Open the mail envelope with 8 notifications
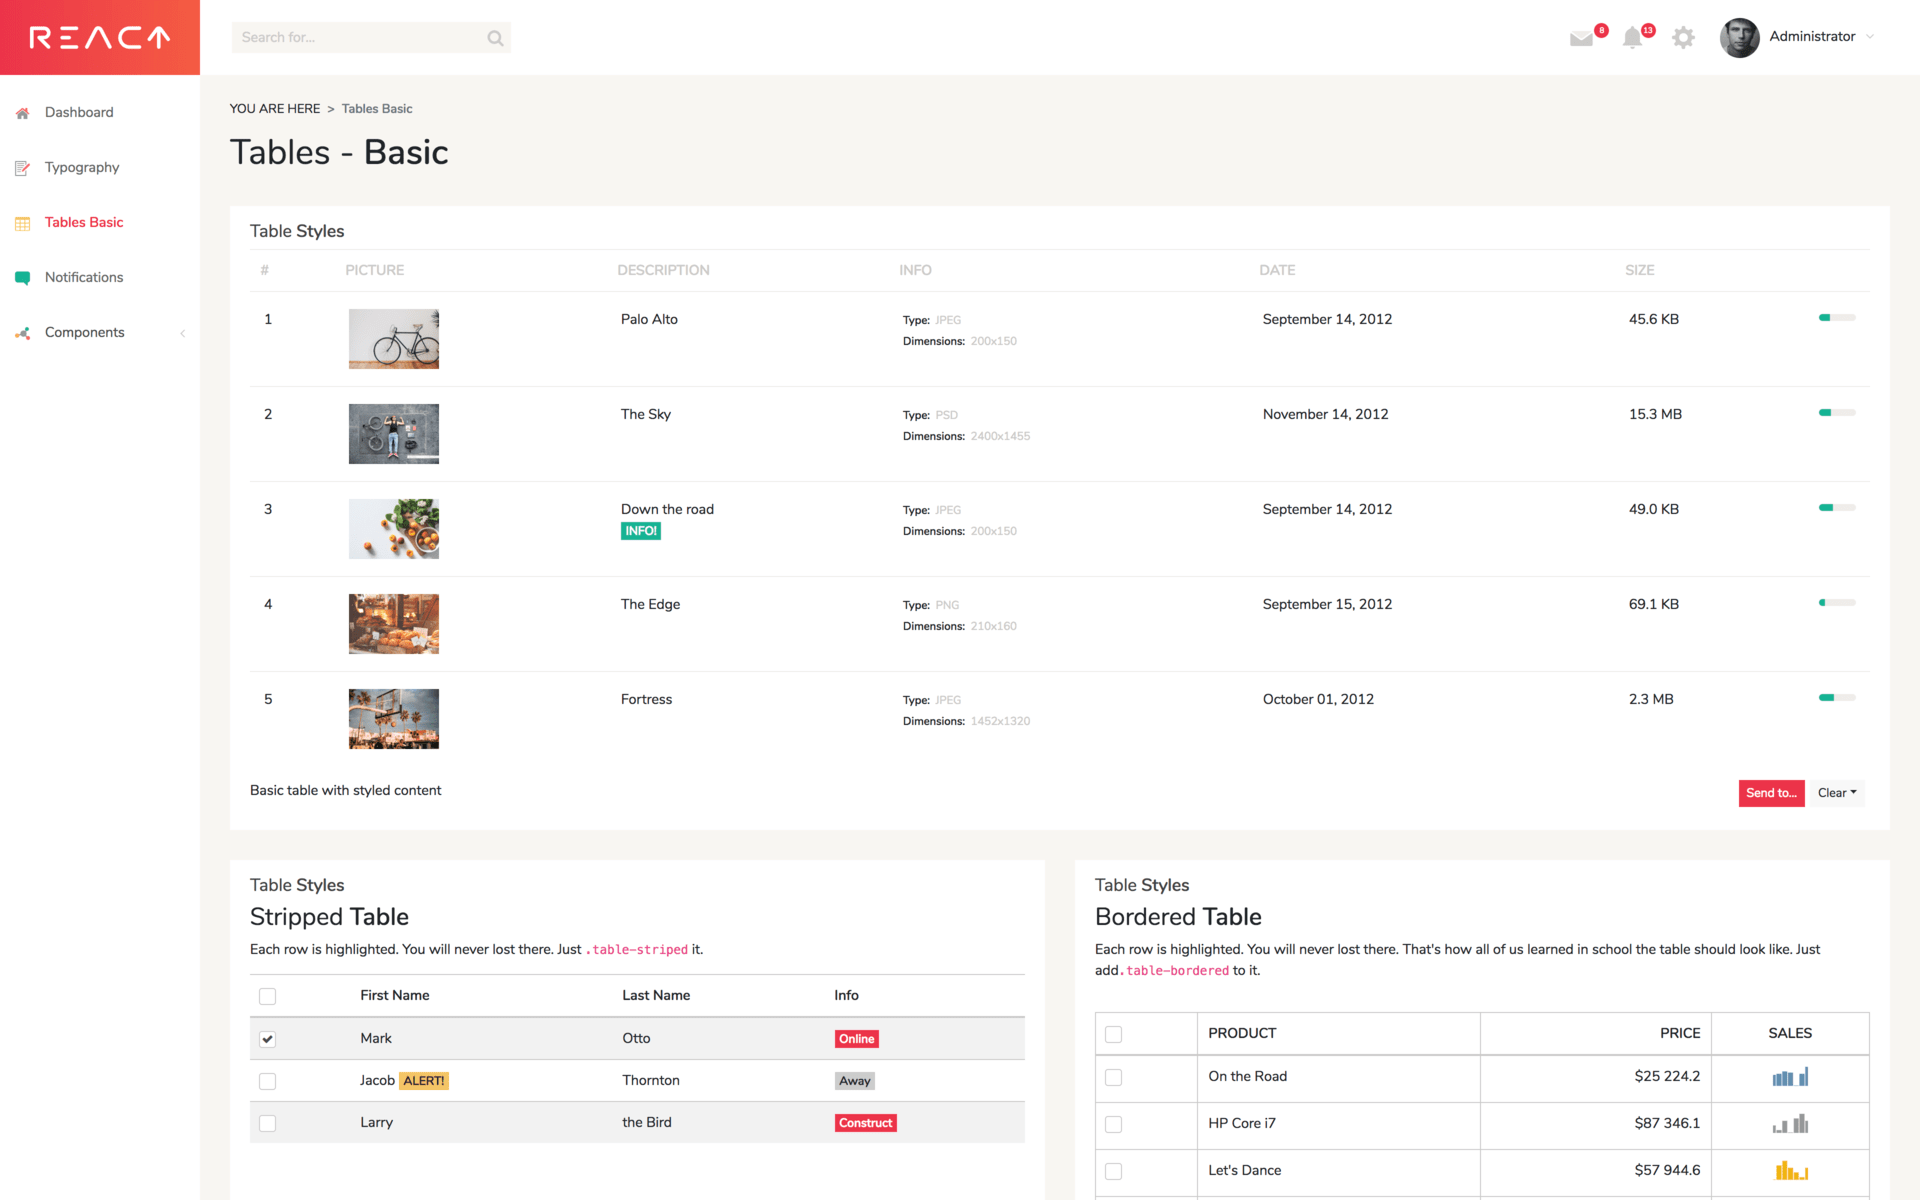The image size is (1920, 1200). 1583,37
